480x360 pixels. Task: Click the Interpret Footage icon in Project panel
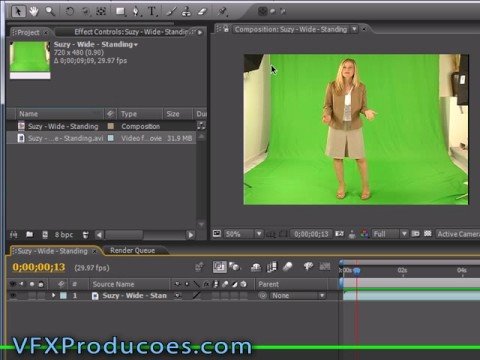14,235
